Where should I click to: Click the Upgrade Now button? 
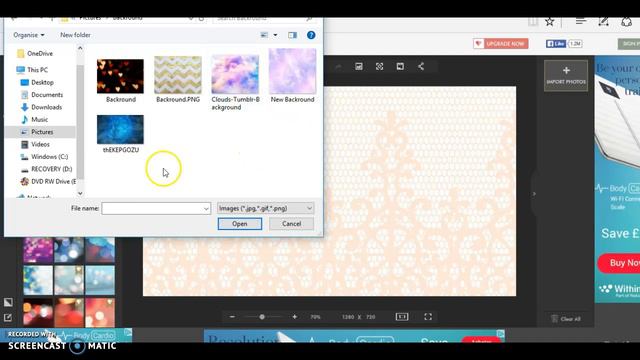tap(501, 44)
